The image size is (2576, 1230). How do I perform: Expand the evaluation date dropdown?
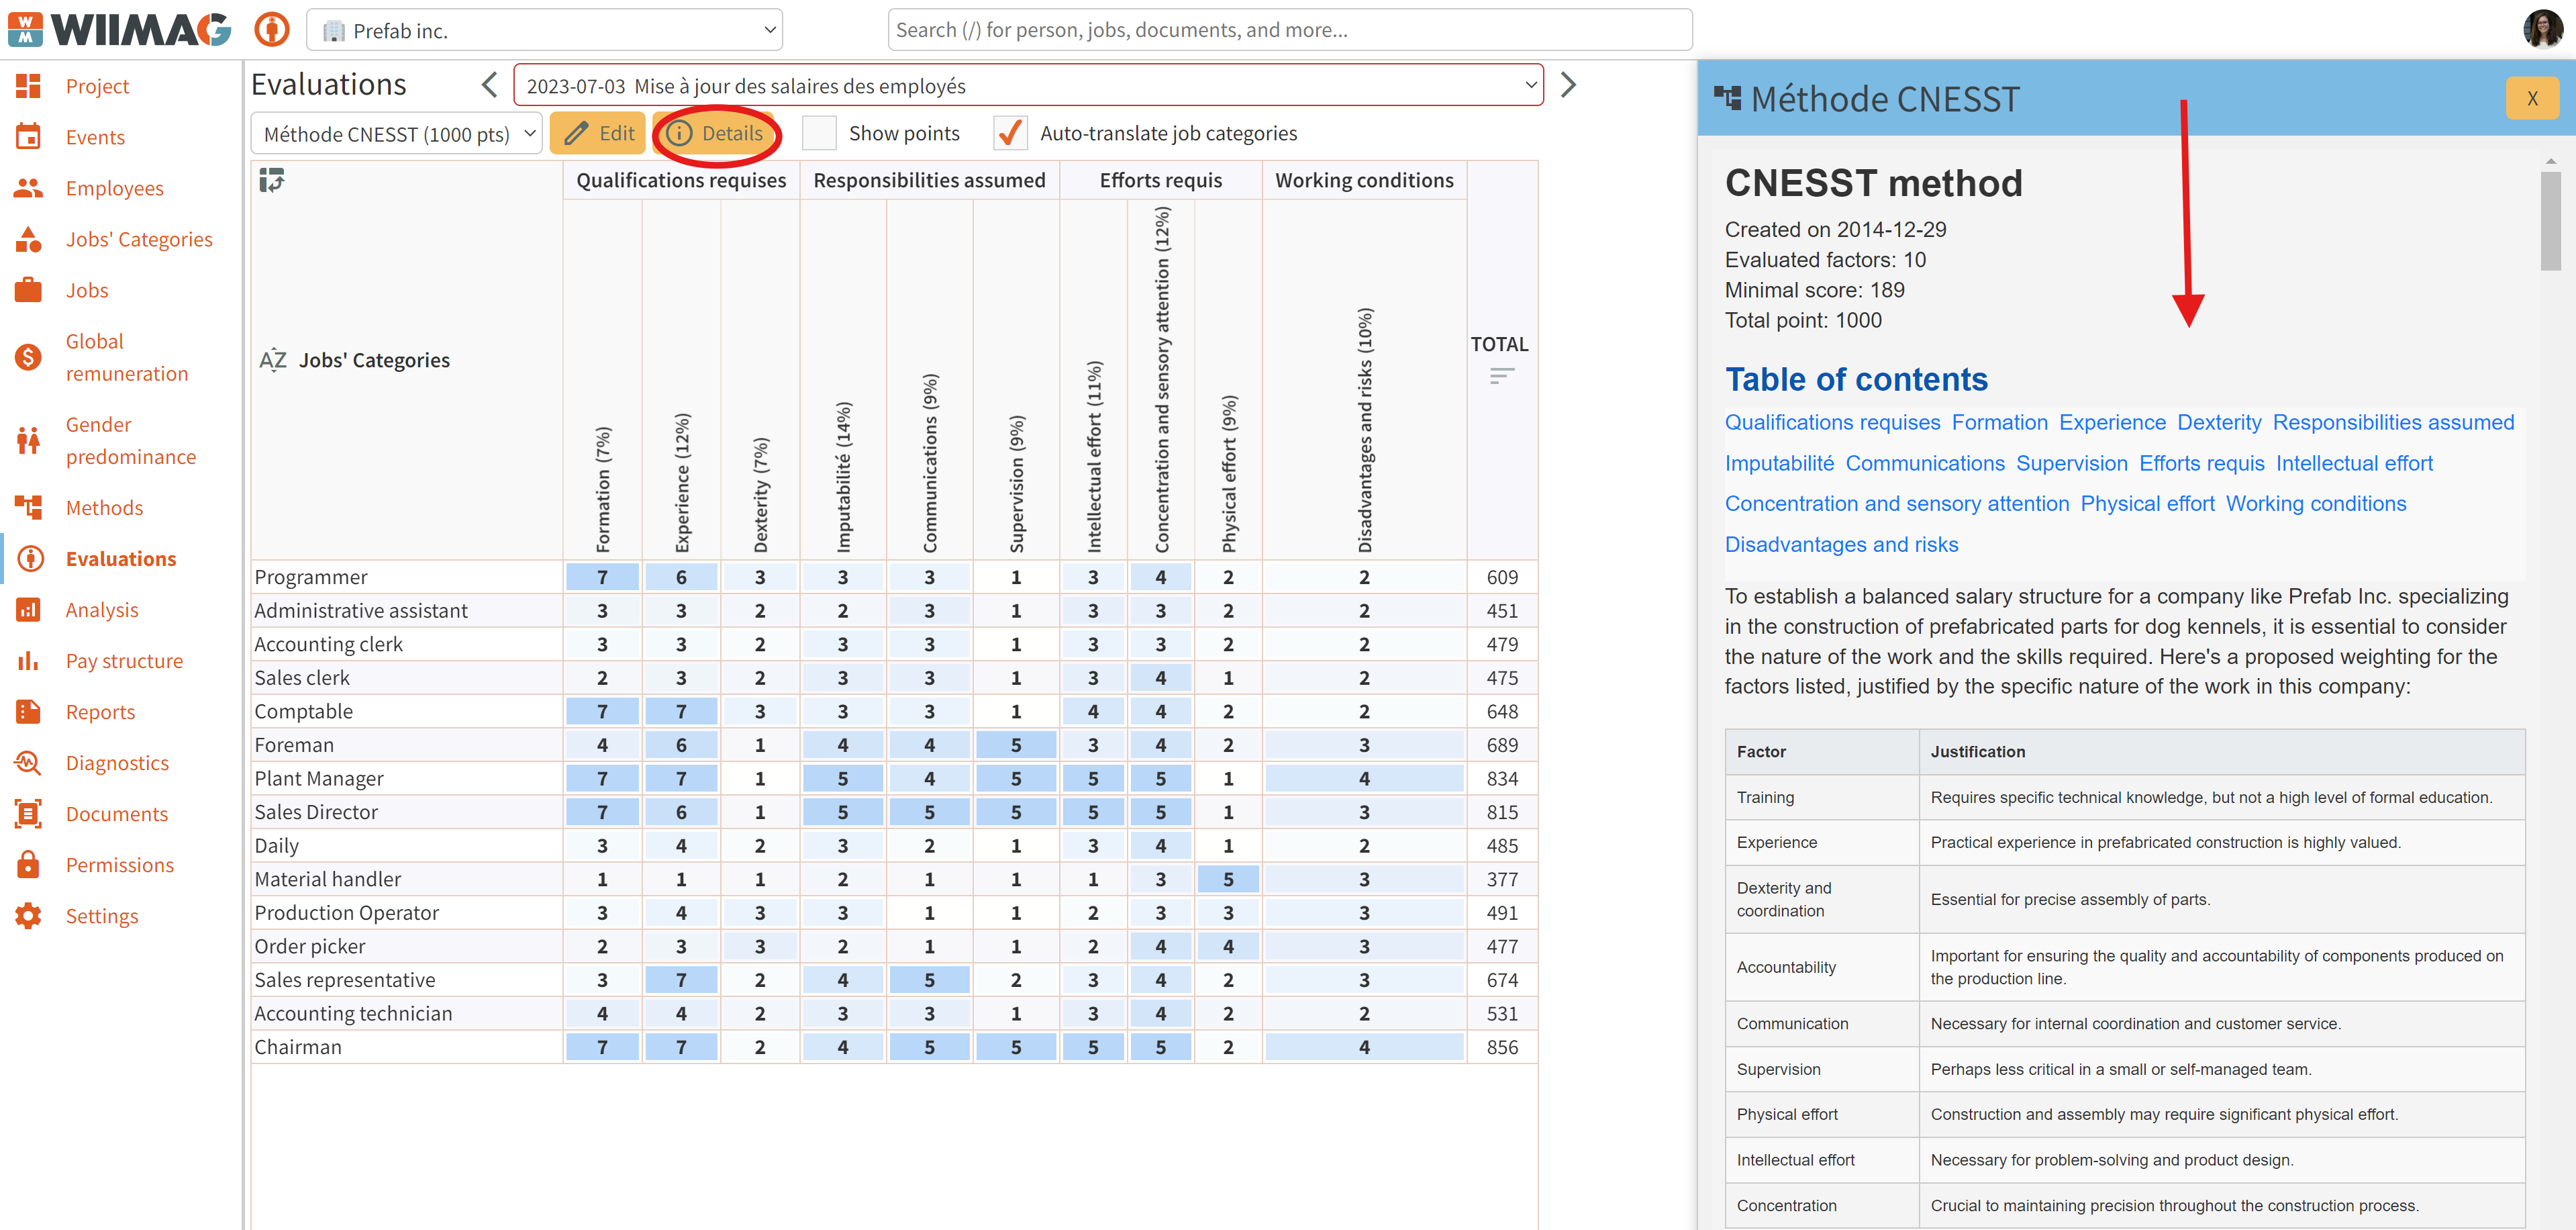[1028, 86]
